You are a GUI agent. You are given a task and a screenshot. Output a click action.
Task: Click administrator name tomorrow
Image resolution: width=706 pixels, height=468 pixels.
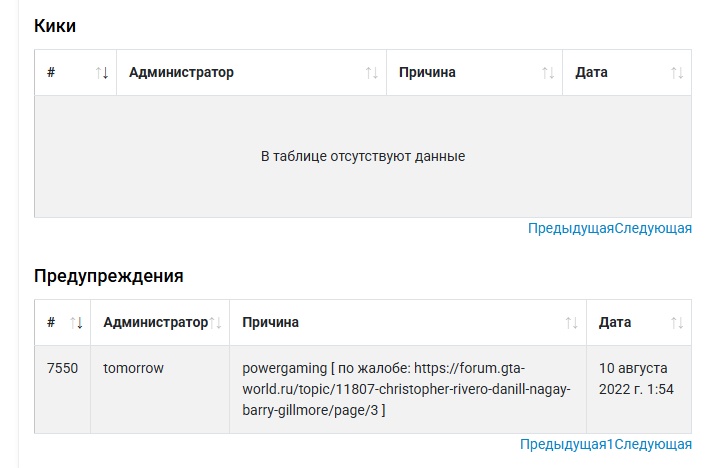[133, 368]
